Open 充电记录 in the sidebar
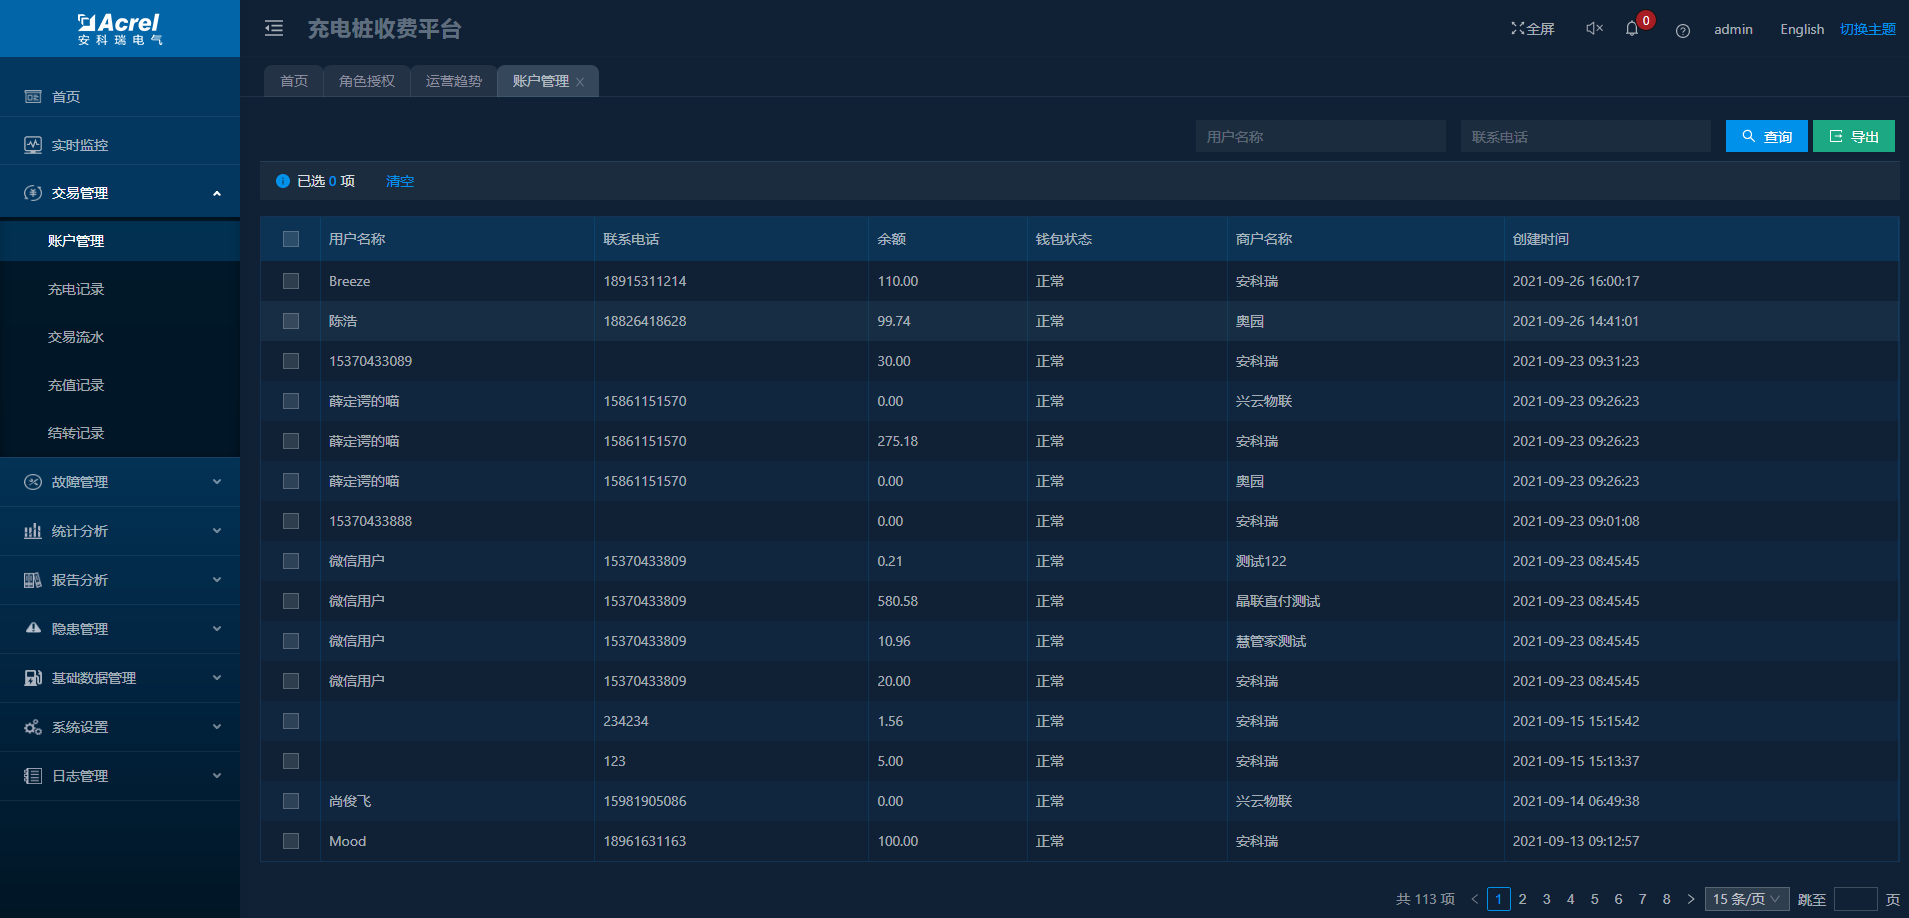Screen dimensions: 1909x918 (x=76, y=289)
